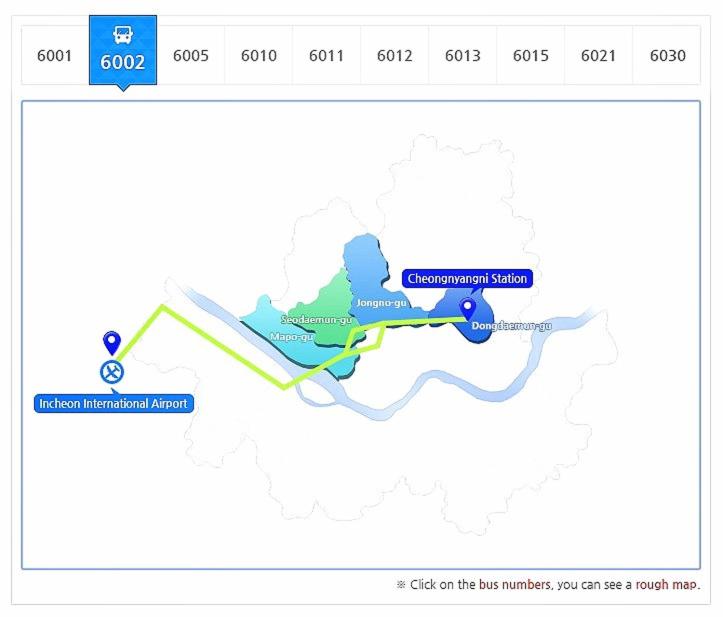
Task: Open the 6011 bus route tab
Action: click(x=327, y=55)
